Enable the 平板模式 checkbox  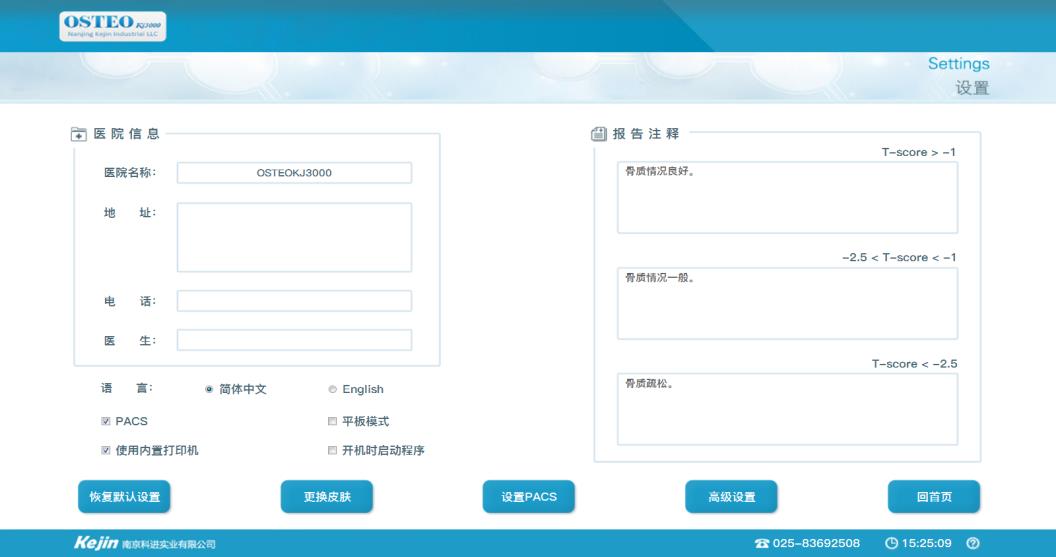tap(333, 421)
